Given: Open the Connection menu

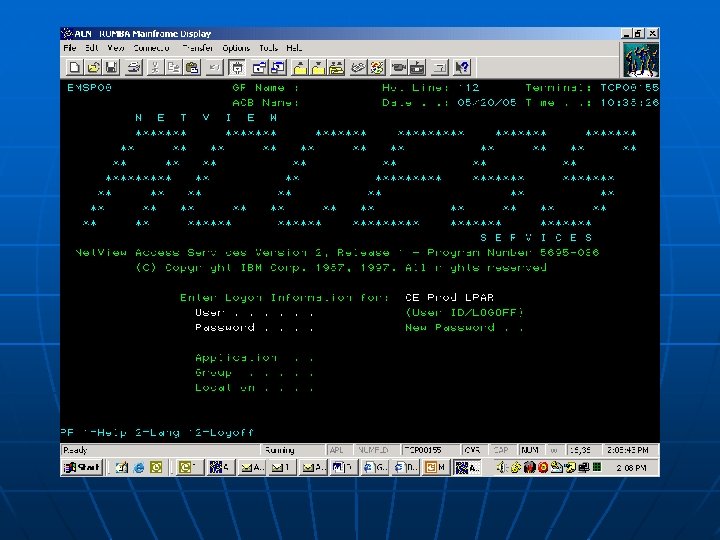Looking at the screenshot, I should [152, 48].
